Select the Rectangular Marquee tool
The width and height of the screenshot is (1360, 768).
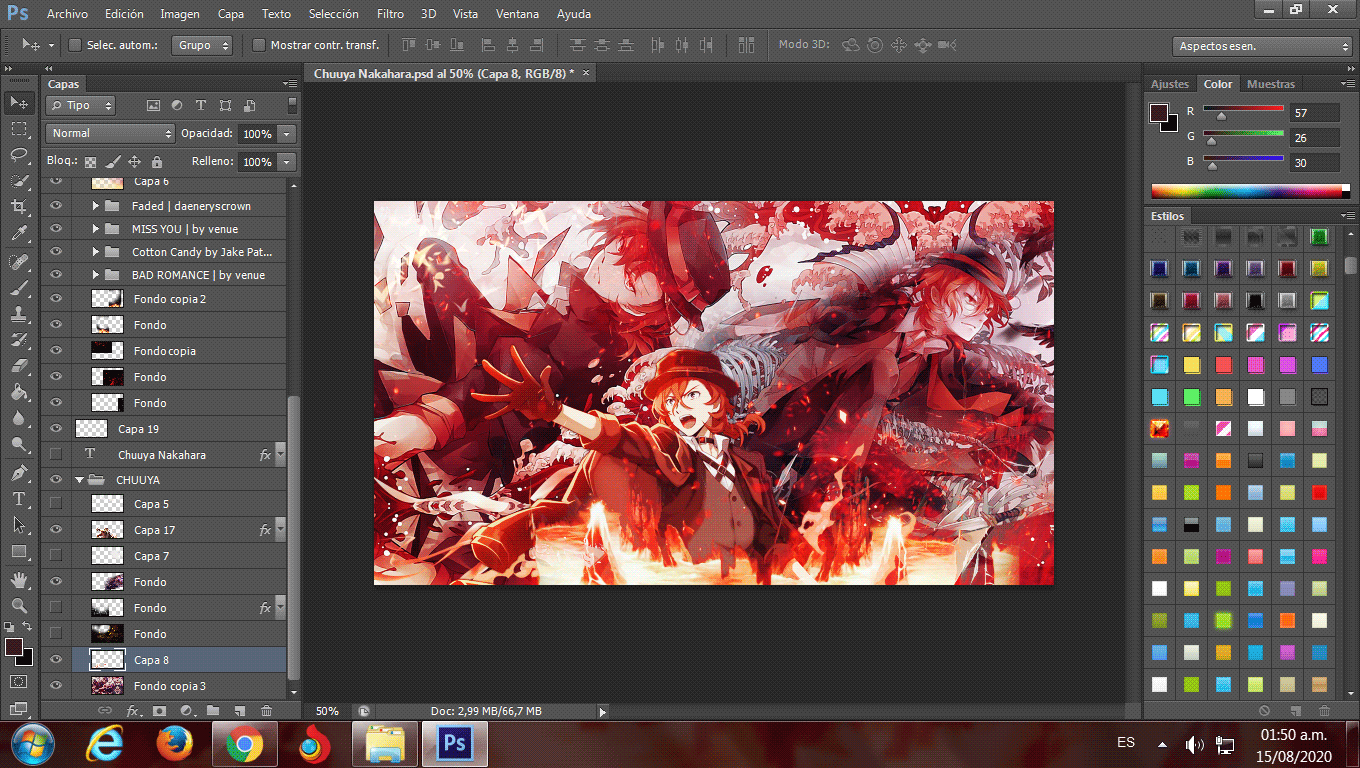(x=19, y=129)
